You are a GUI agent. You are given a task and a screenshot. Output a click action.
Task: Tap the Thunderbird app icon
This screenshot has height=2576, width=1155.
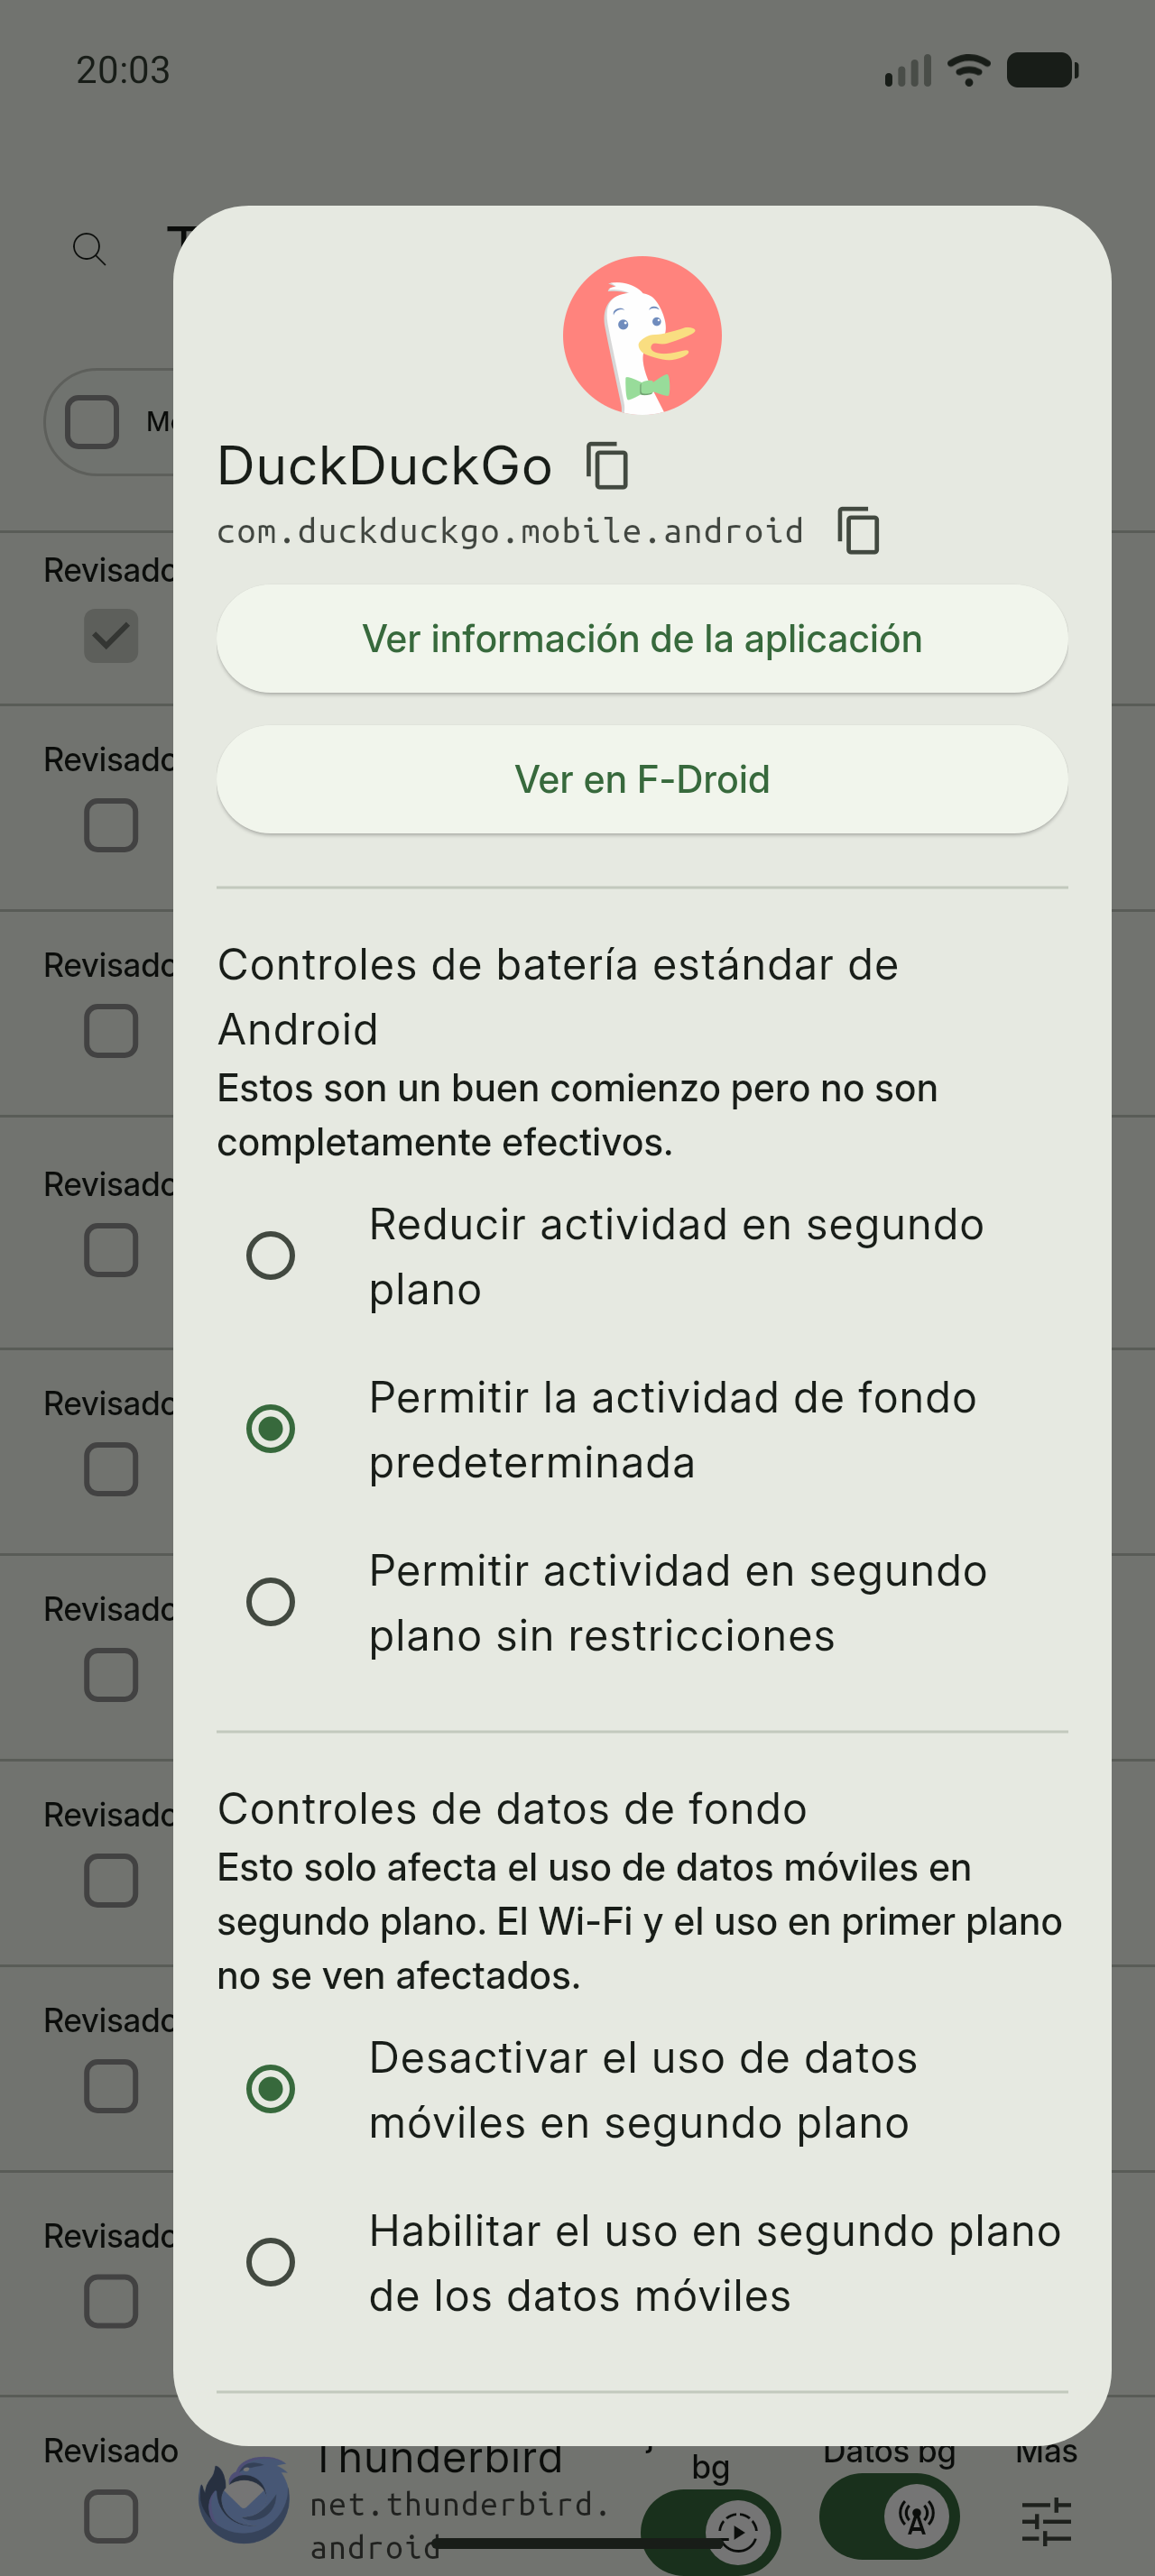click(x=245, y=2500)
